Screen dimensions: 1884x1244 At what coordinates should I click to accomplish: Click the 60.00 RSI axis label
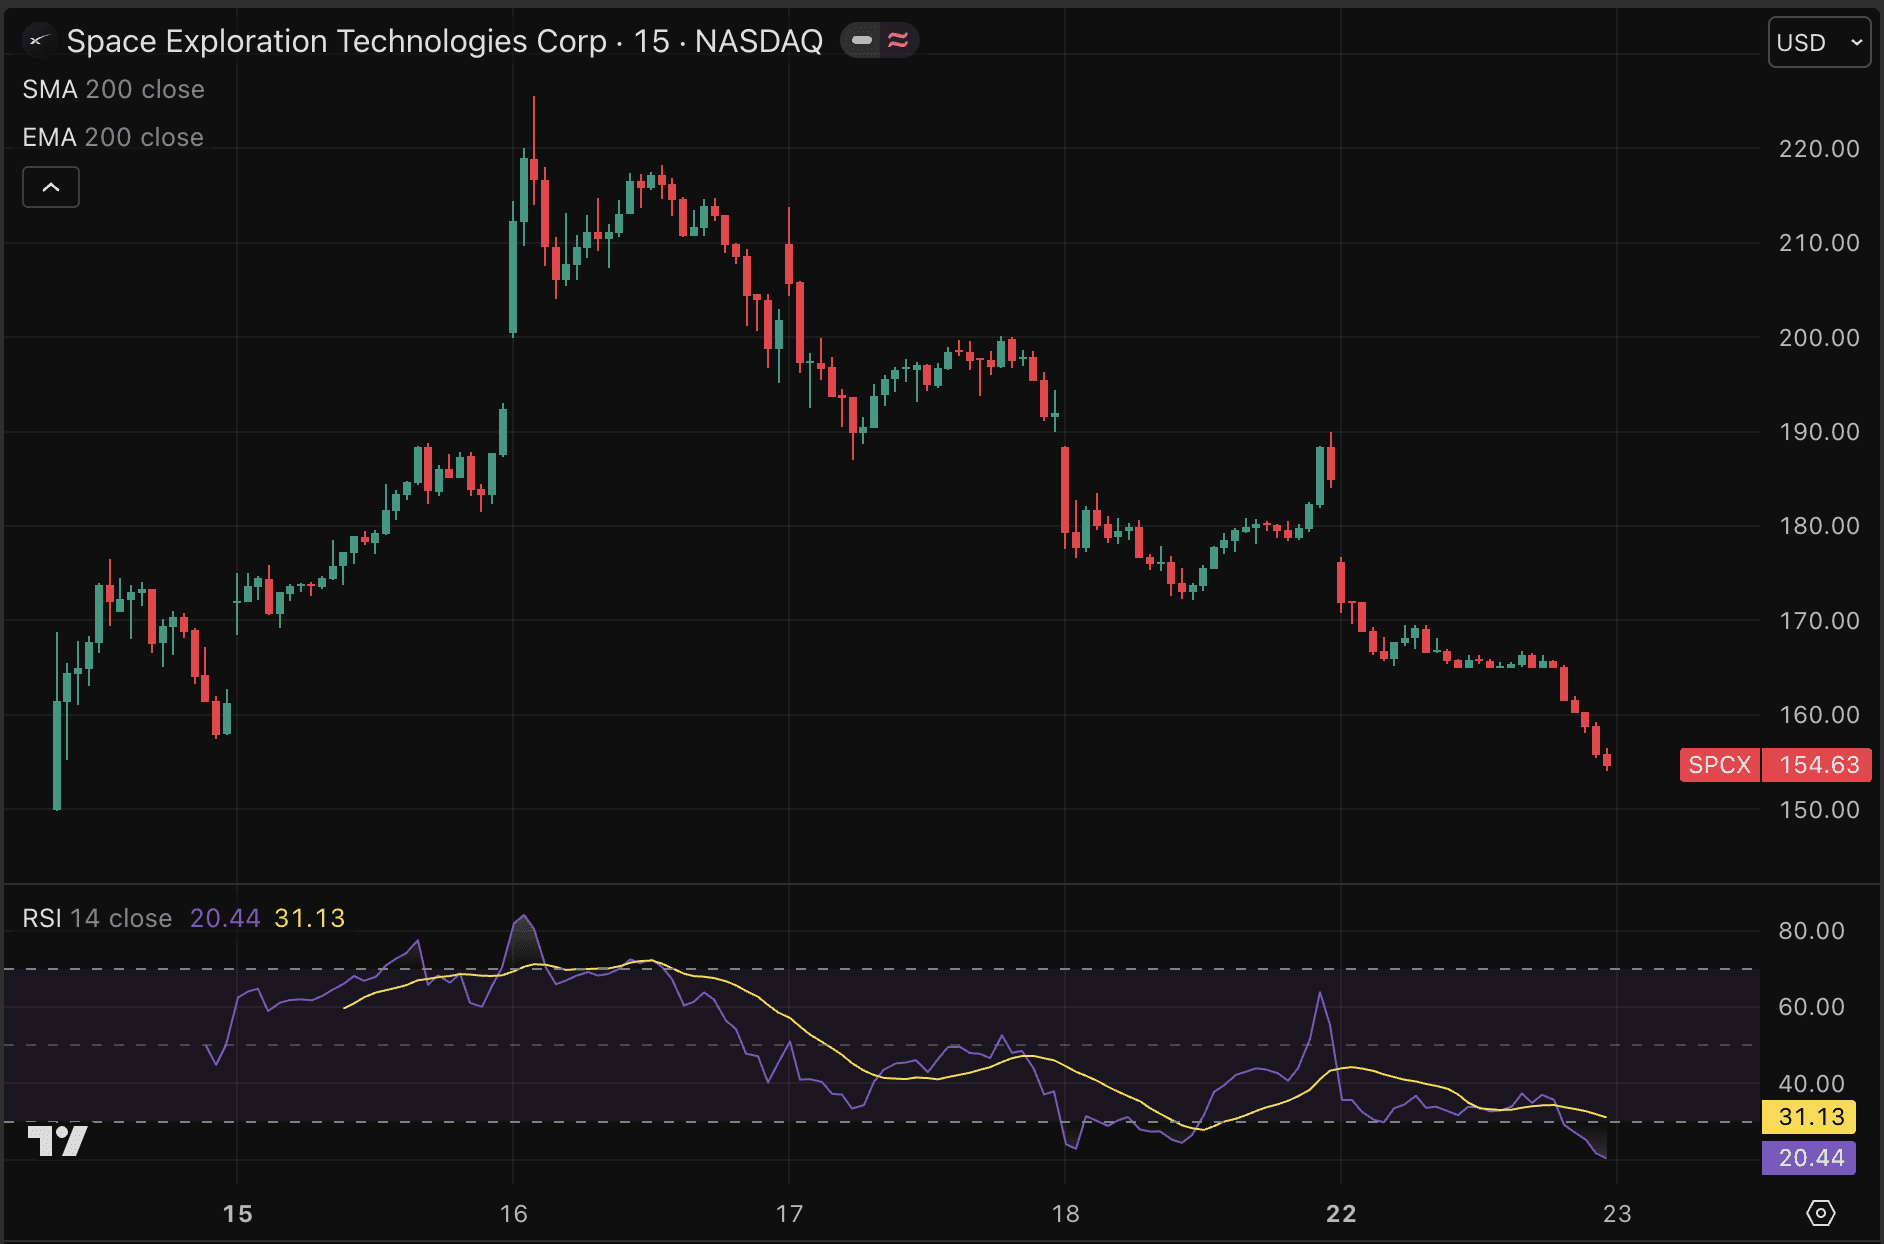coord(1811,1007)
